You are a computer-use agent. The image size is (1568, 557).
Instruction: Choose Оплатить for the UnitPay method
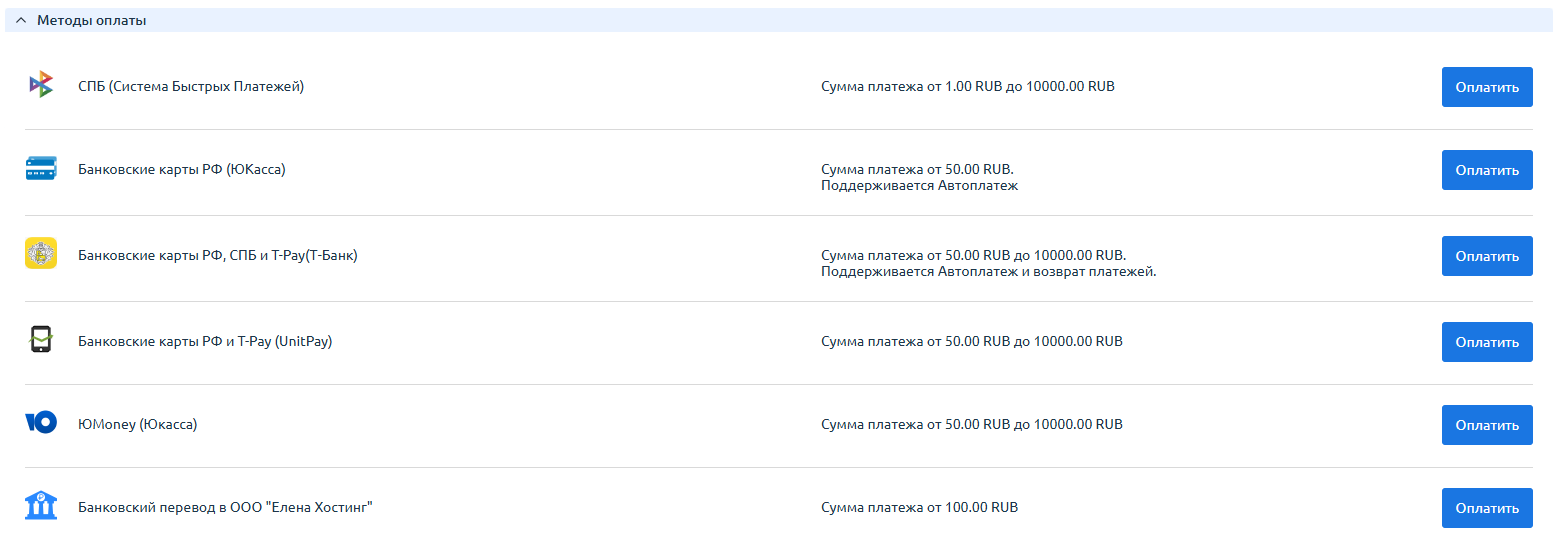coord(1486,342)
